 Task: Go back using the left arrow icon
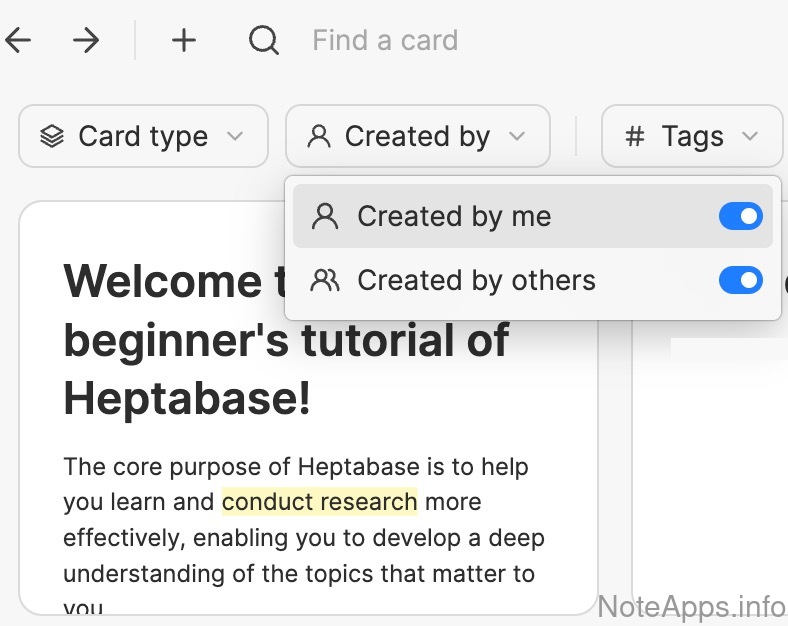(x=18, y=40)
